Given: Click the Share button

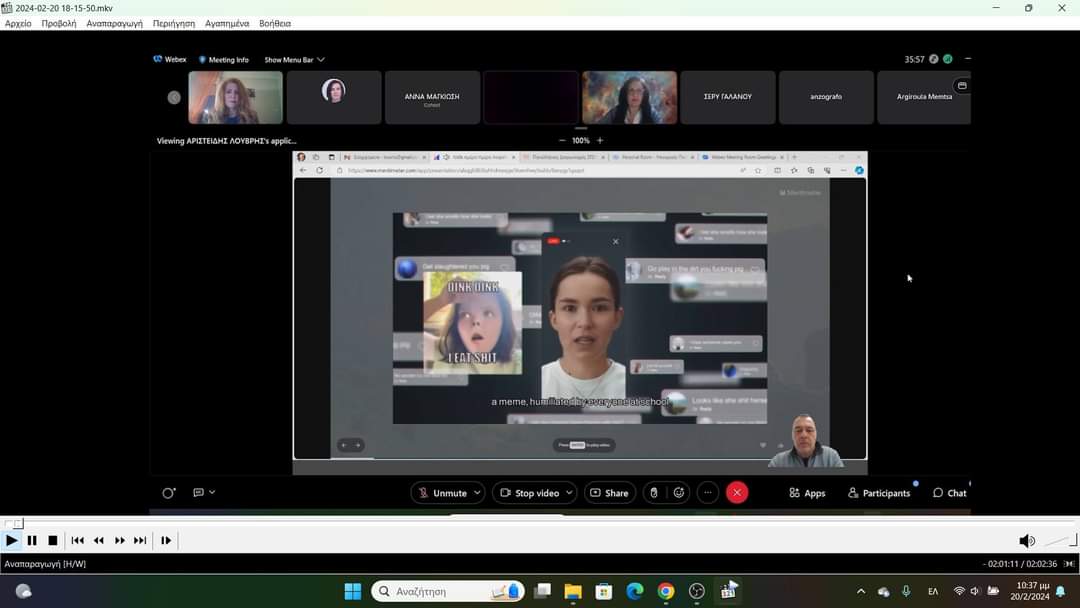Looking at the screenshot, I should (x=610, y=493).
